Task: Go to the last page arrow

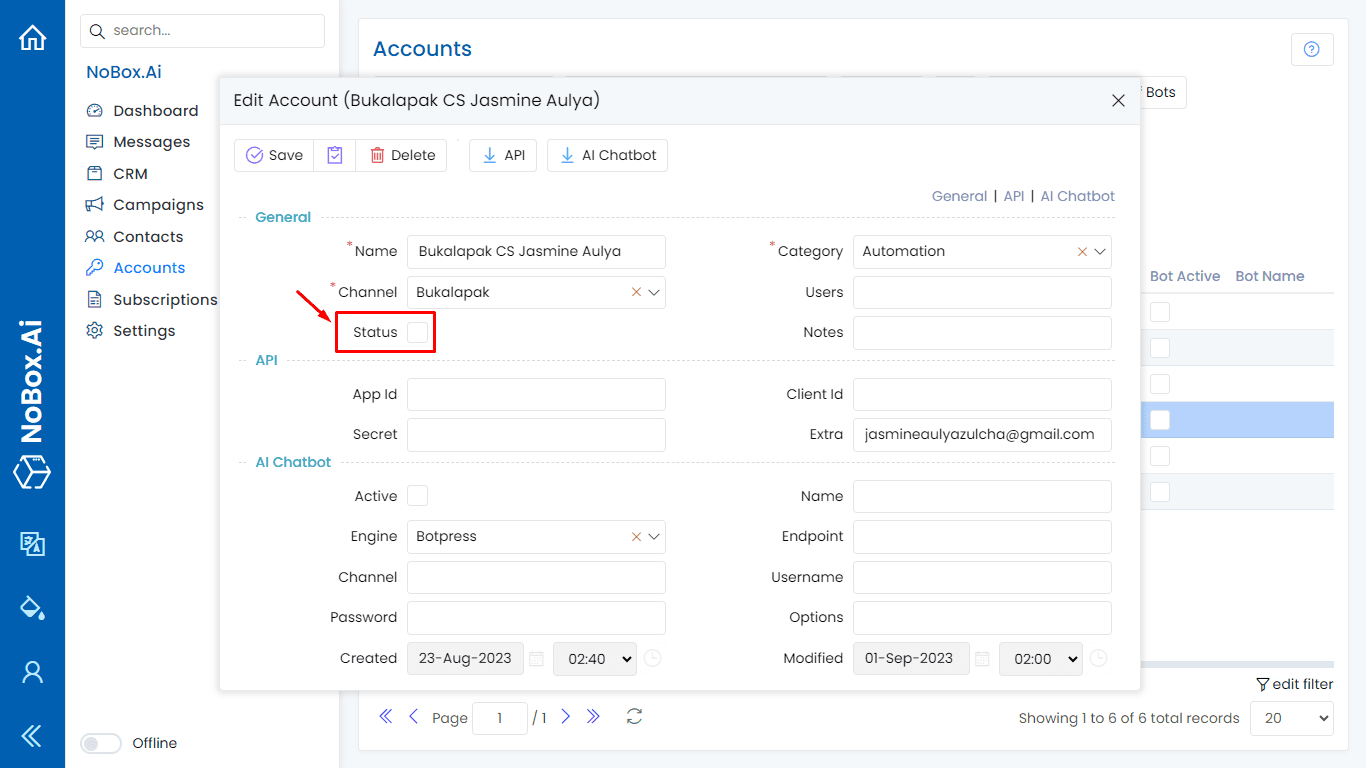Action: 593,717
